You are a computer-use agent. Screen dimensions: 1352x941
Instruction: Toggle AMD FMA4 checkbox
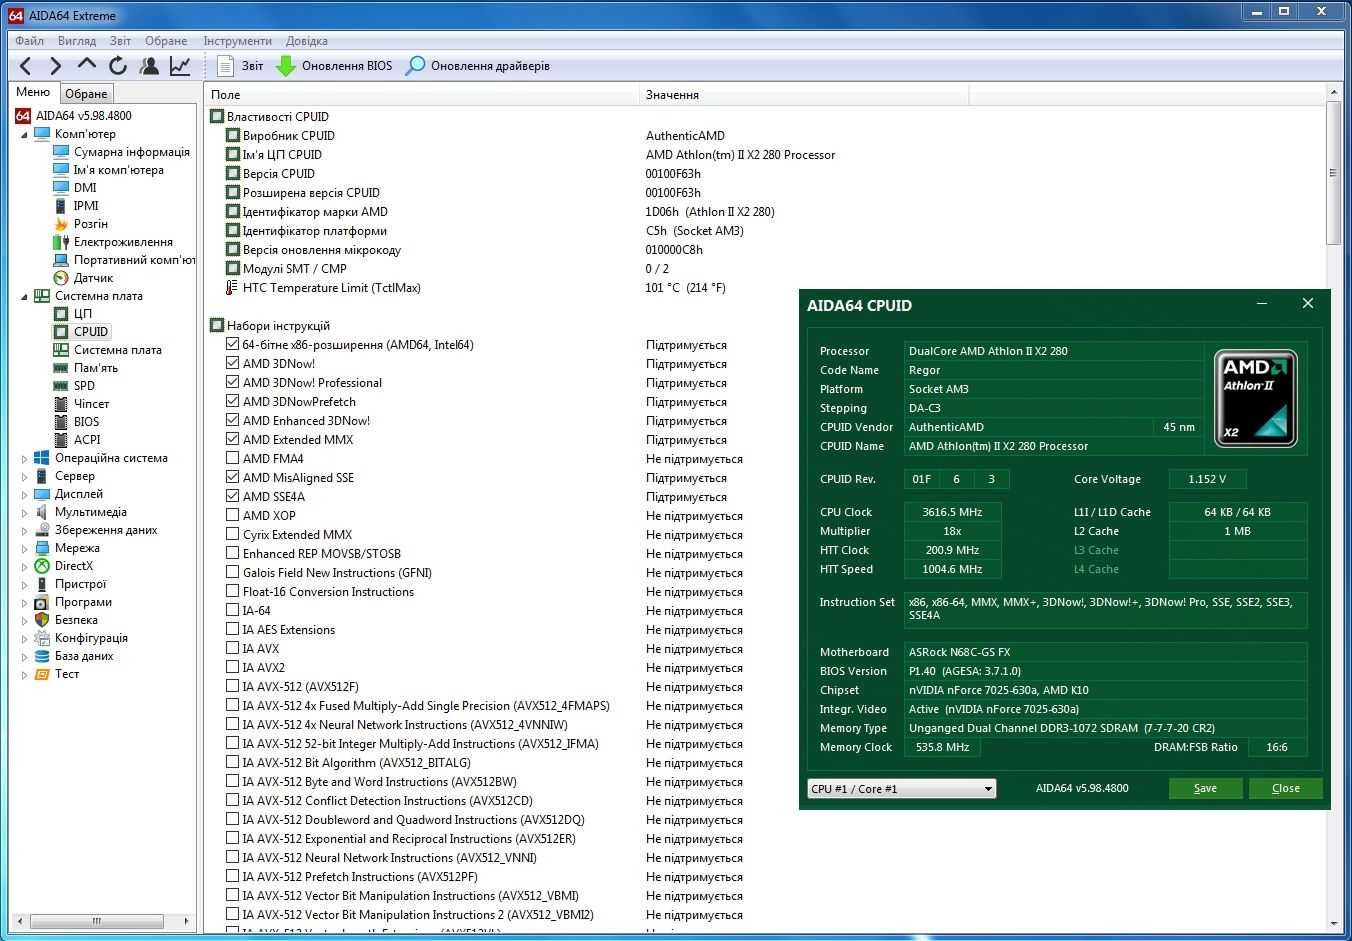pos(233,458)
